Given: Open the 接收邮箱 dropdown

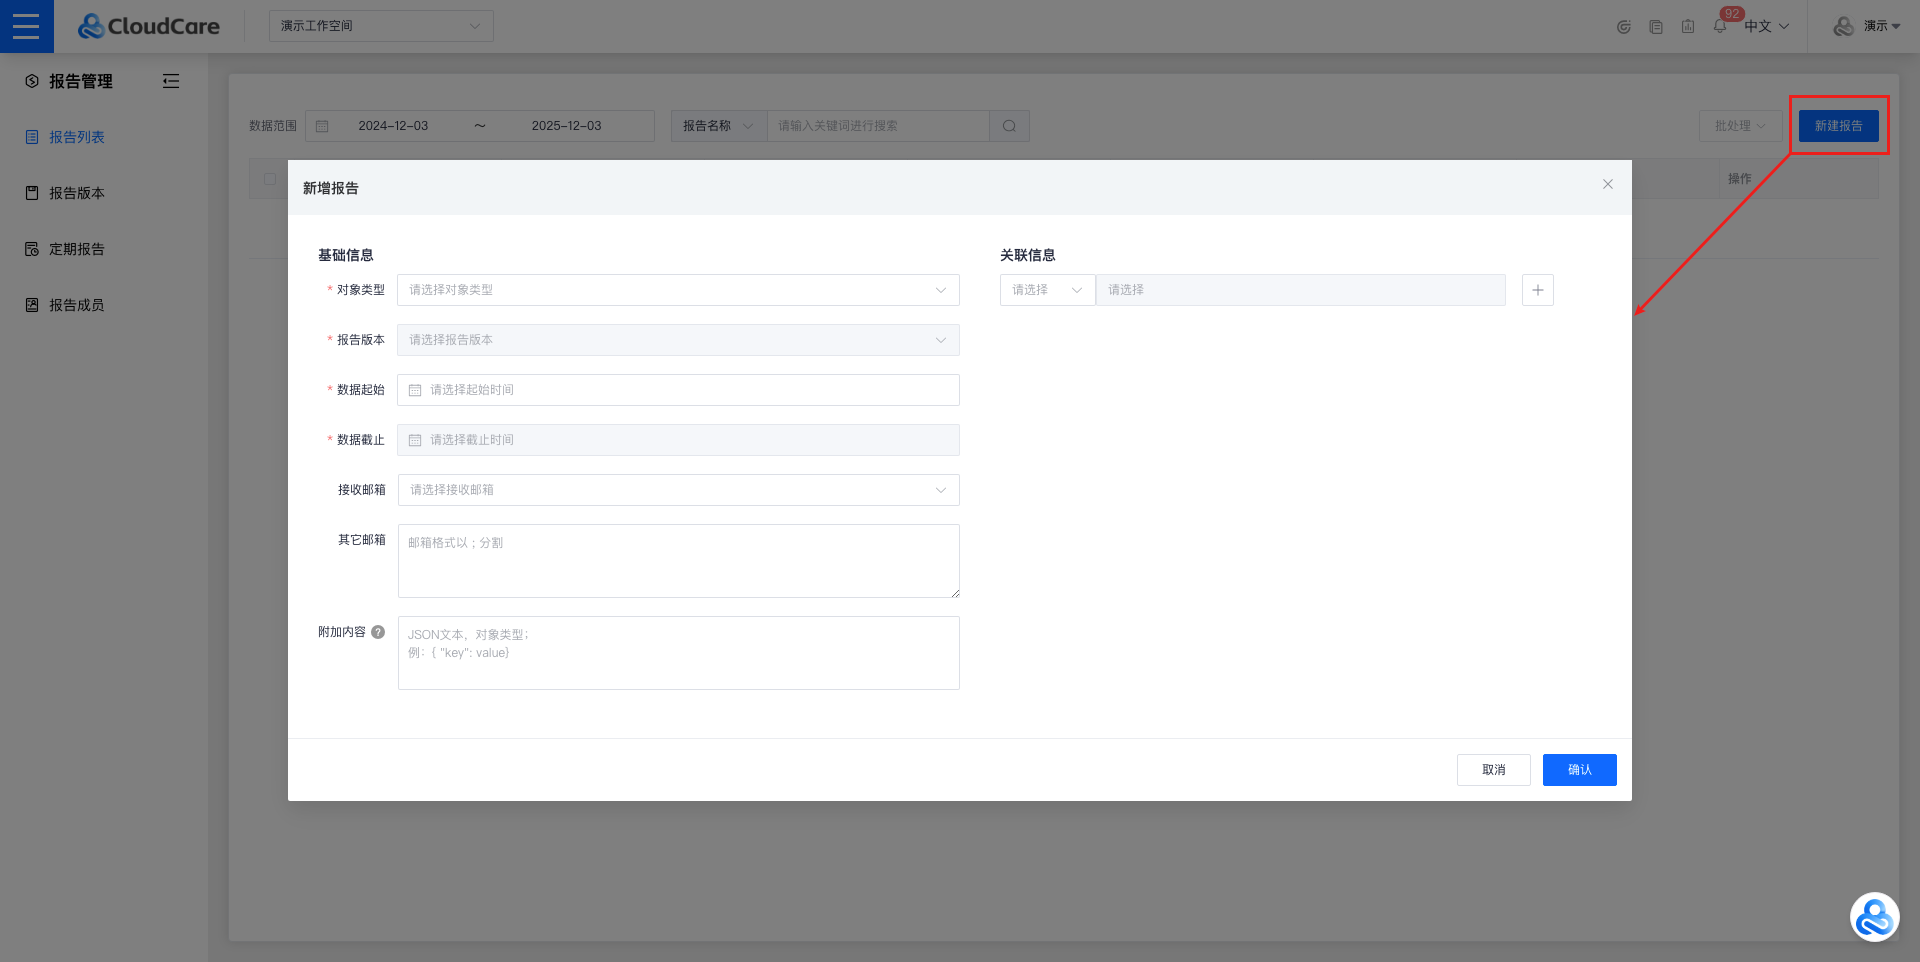Looking at the screenshot, I should (x=678, y=490).
